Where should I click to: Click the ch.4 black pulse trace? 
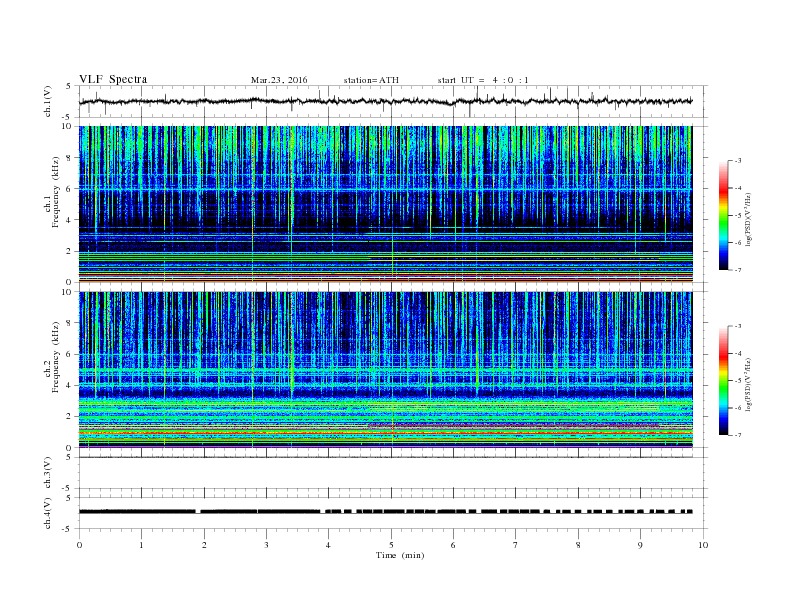click(x=385, y=512)
